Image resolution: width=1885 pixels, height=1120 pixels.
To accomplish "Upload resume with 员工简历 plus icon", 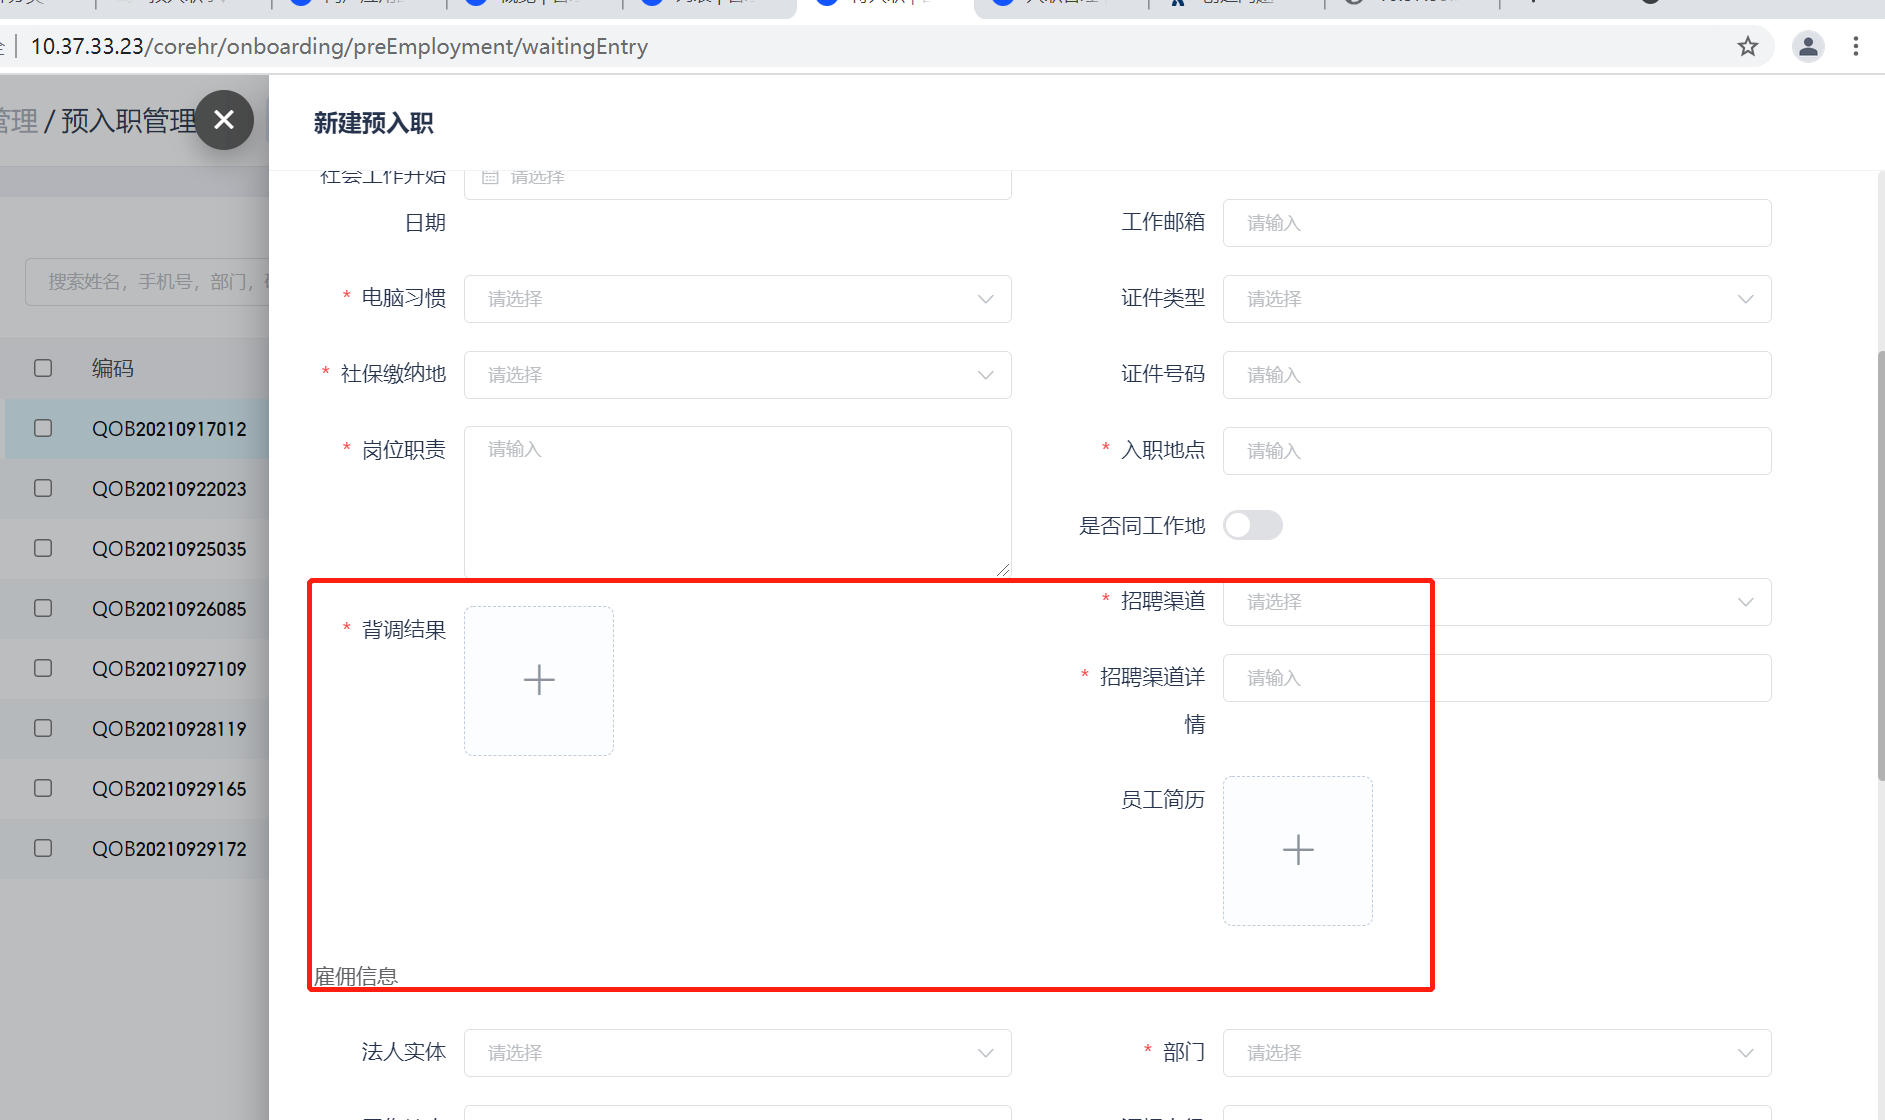I will (x=1297, y=851).
